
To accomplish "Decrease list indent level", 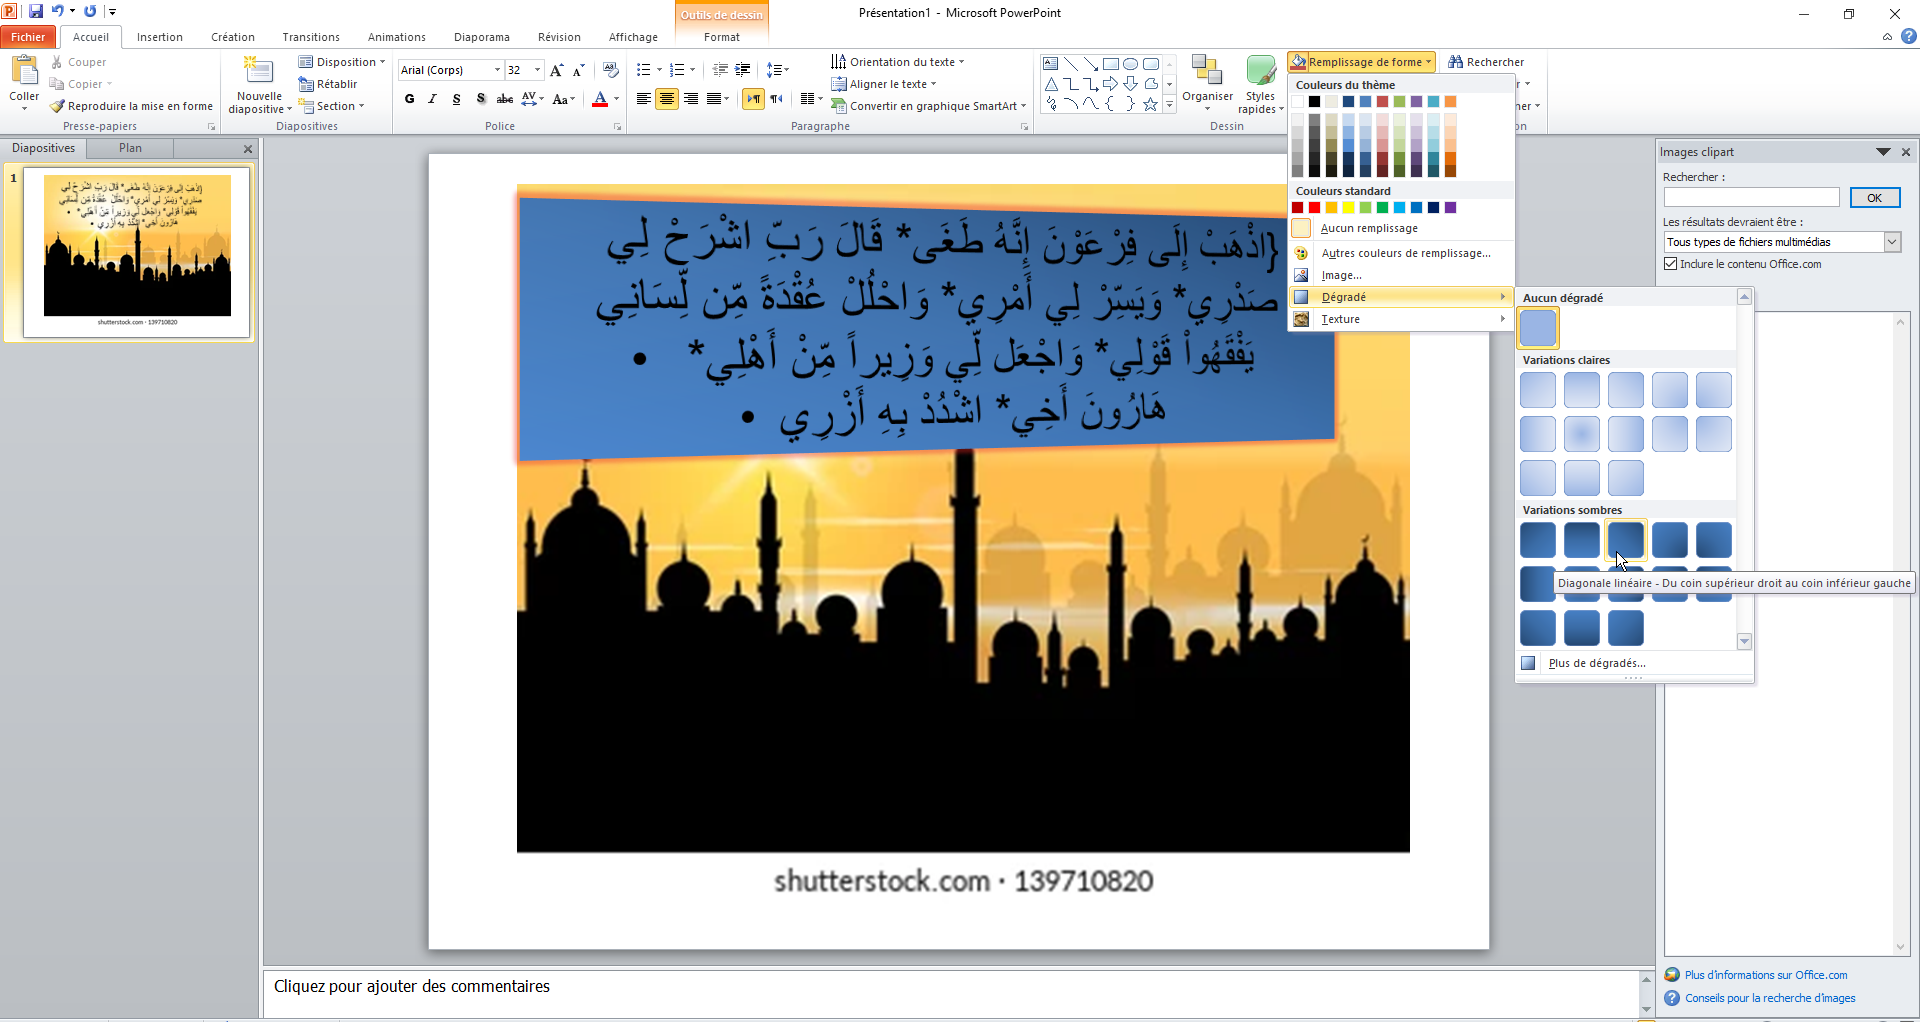I will click(720, 70).
